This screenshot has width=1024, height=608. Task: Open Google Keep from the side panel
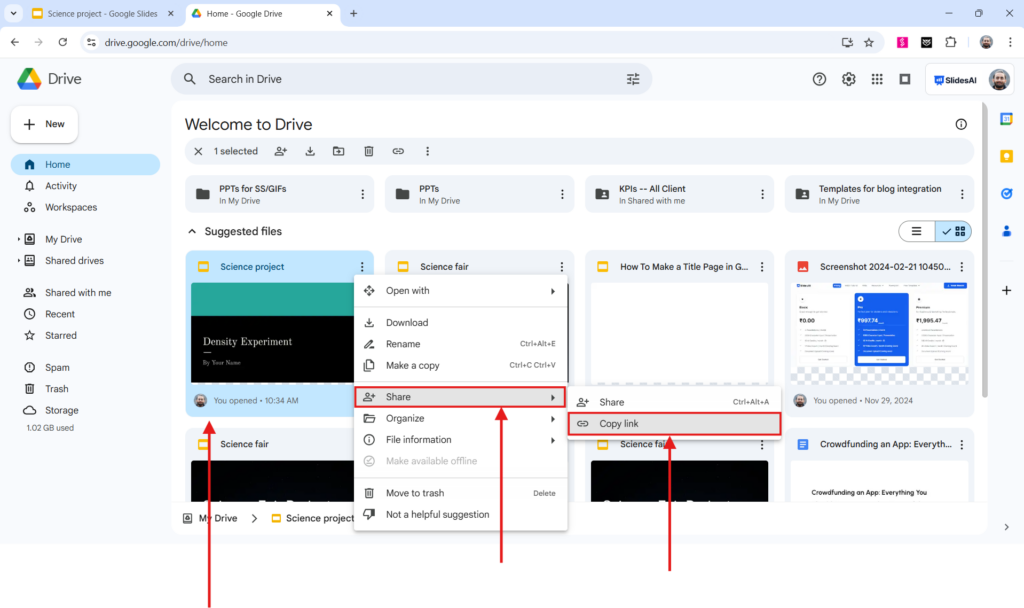point(1007,156)
